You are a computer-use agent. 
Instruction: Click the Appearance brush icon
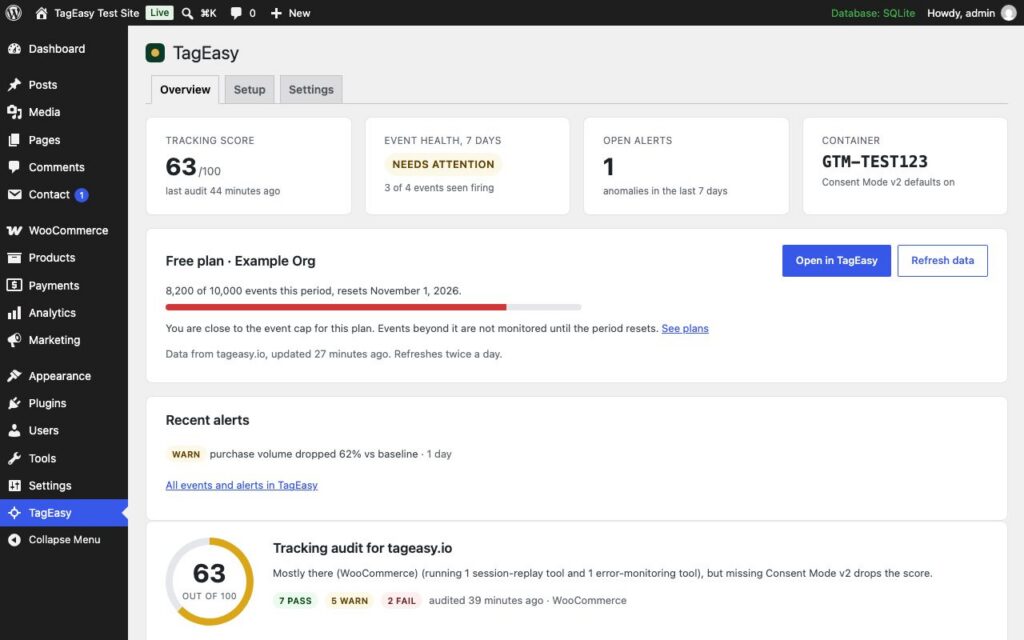[x=14, y=376]
